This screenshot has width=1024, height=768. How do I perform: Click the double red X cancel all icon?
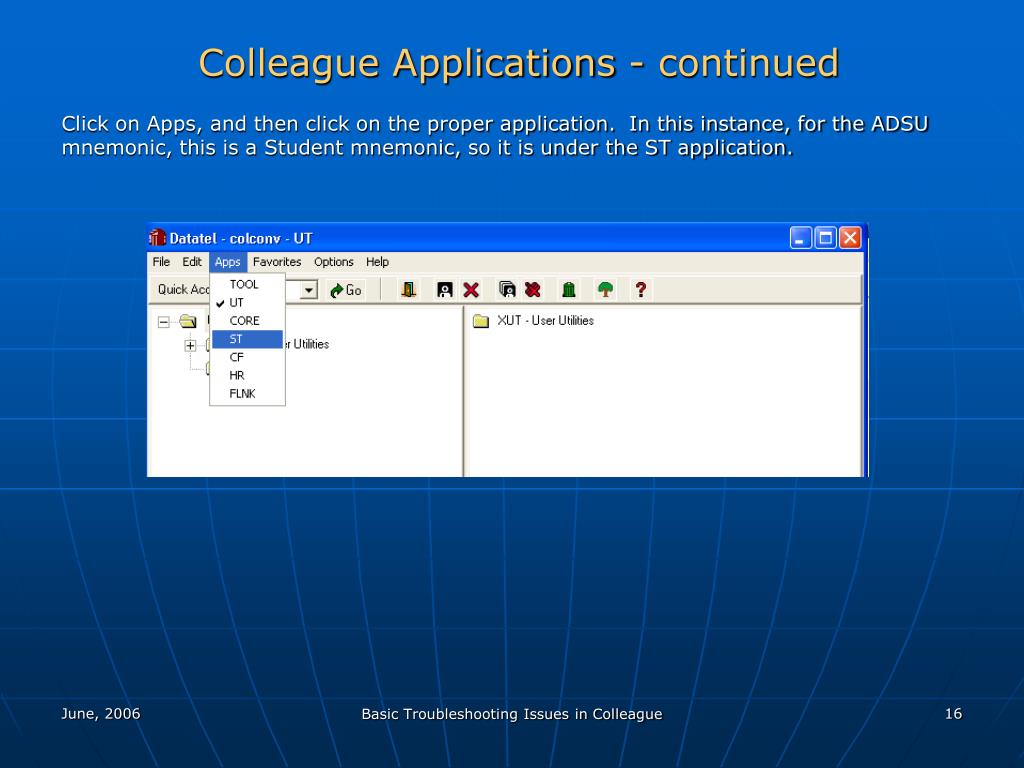(x=533, y=289)
